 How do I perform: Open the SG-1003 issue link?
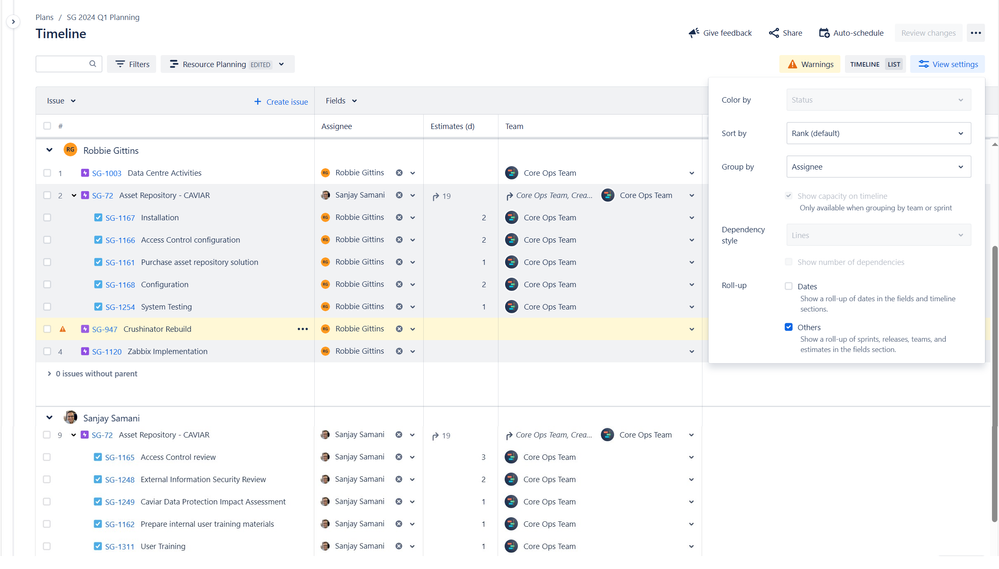click(x=106, y=174)
